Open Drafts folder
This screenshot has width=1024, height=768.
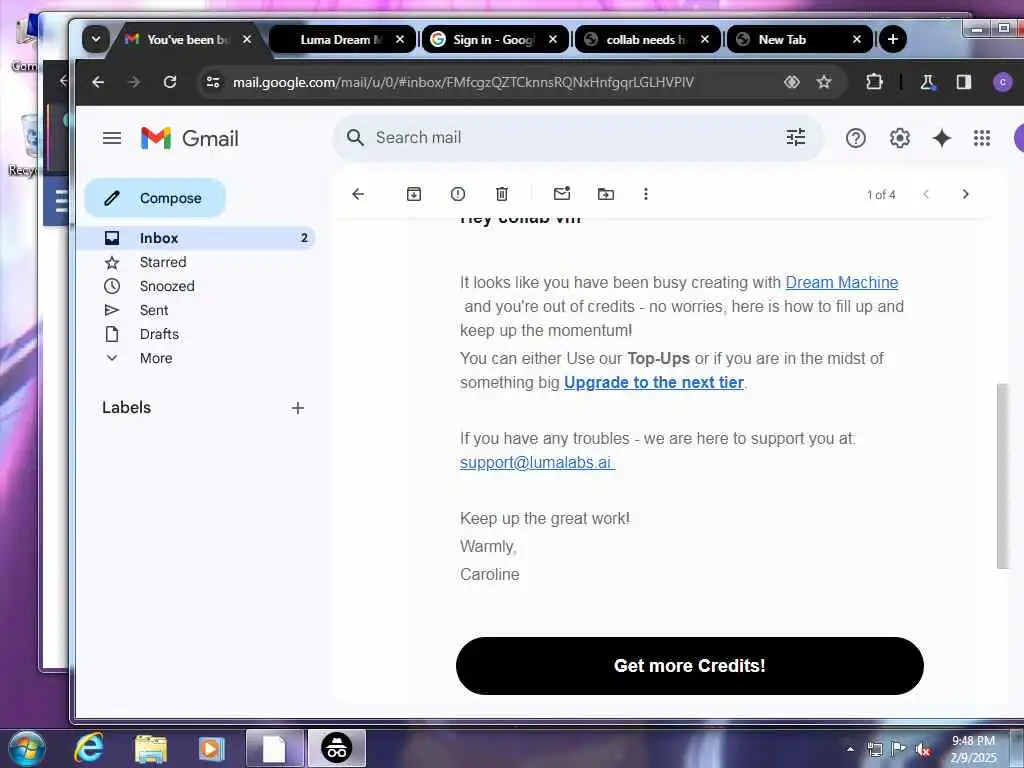(x=159, y=334)
